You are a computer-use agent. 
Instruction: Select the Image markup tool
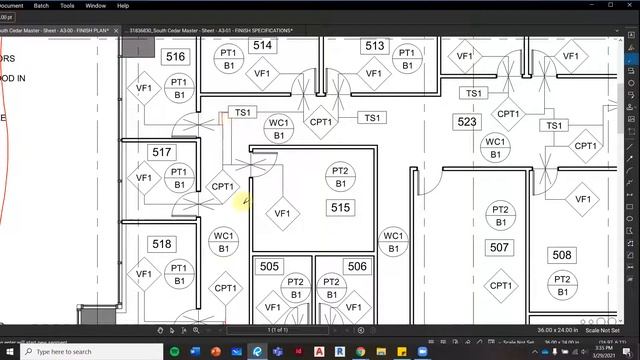tap(631, 119)
